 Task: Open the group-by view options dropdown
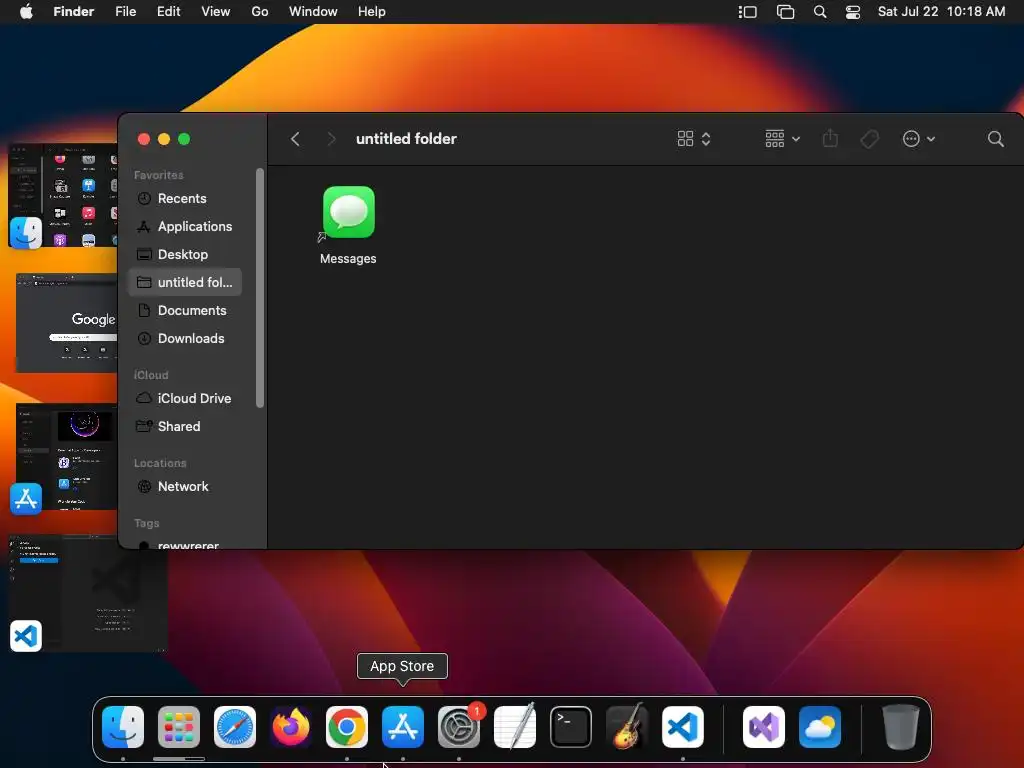(782, 138)
